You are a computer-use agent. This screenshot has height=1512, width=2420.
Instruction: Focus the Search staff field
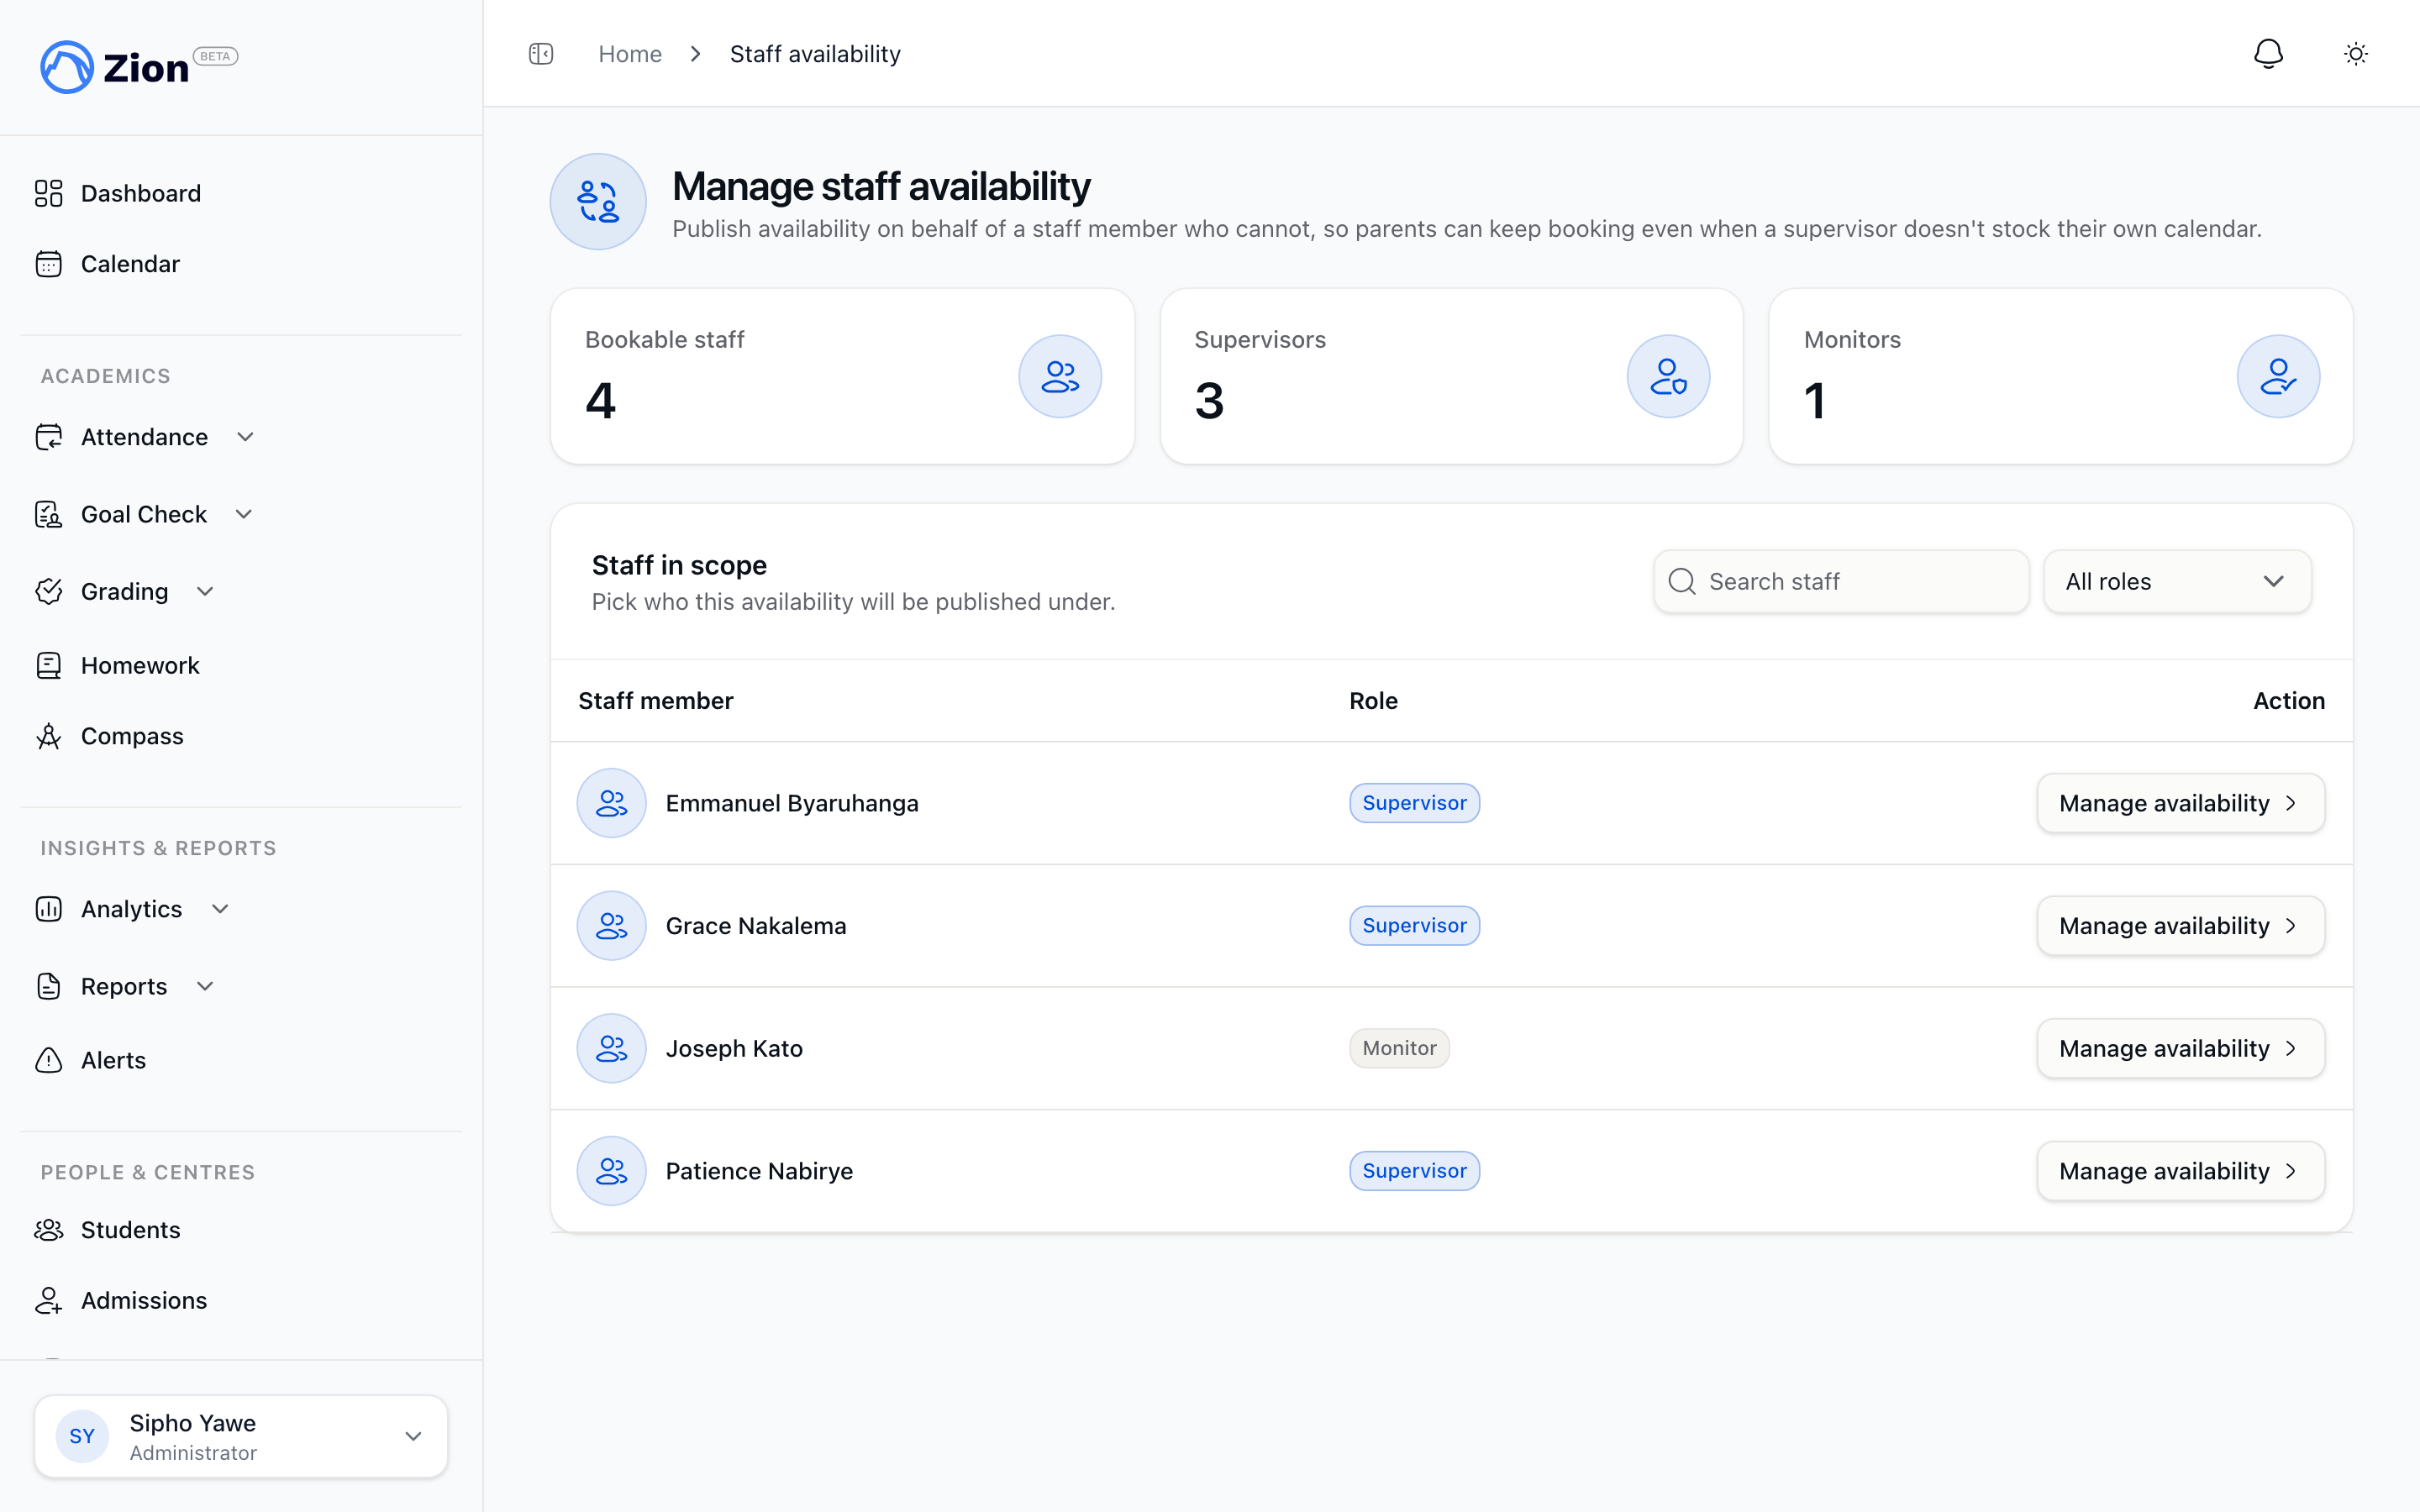point(1841,581)
